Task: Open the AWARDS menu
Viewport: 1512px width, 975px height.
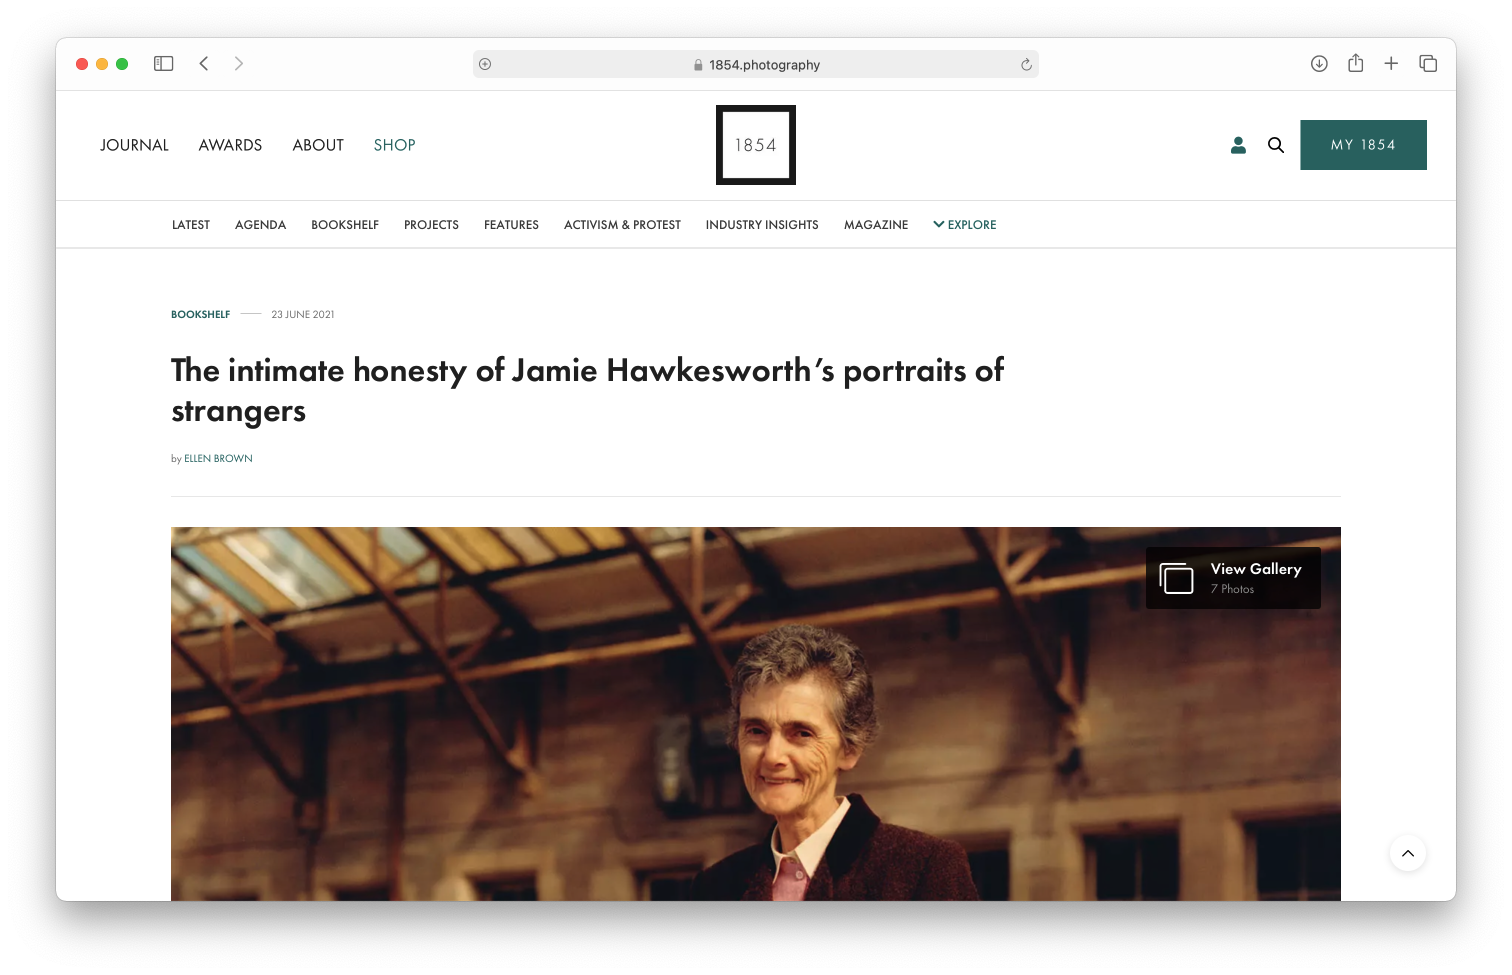Action: [230, 145]
